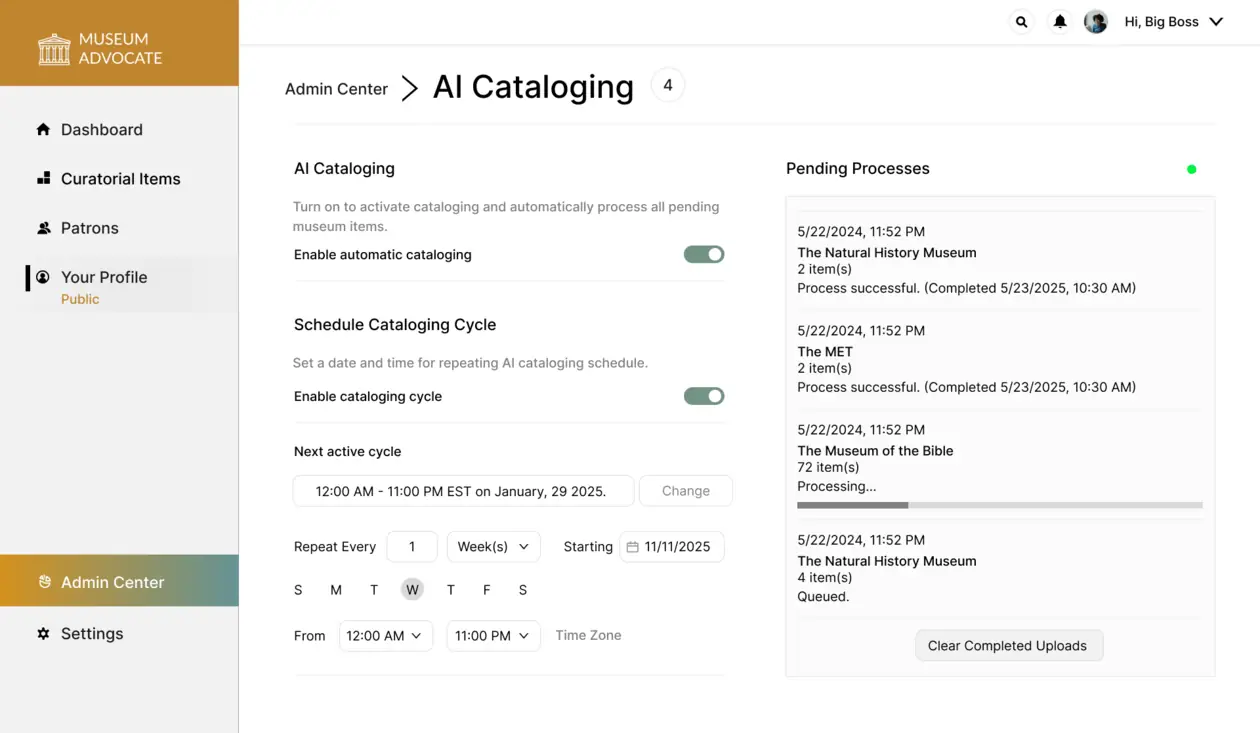
Task: Click the Your Profile person icon
Action: [43, 277]
